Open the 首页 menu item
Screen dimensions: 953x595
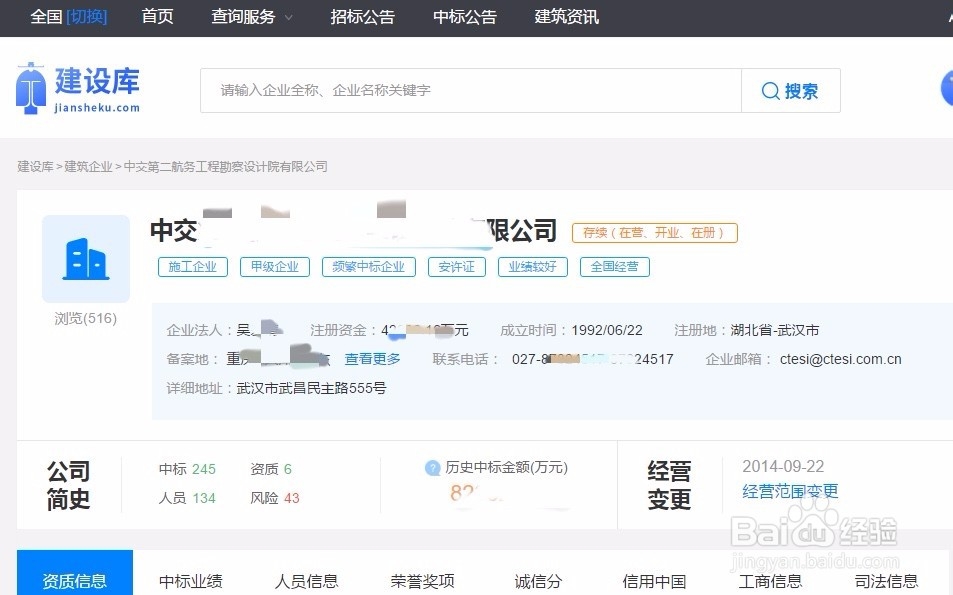[157, 16]
